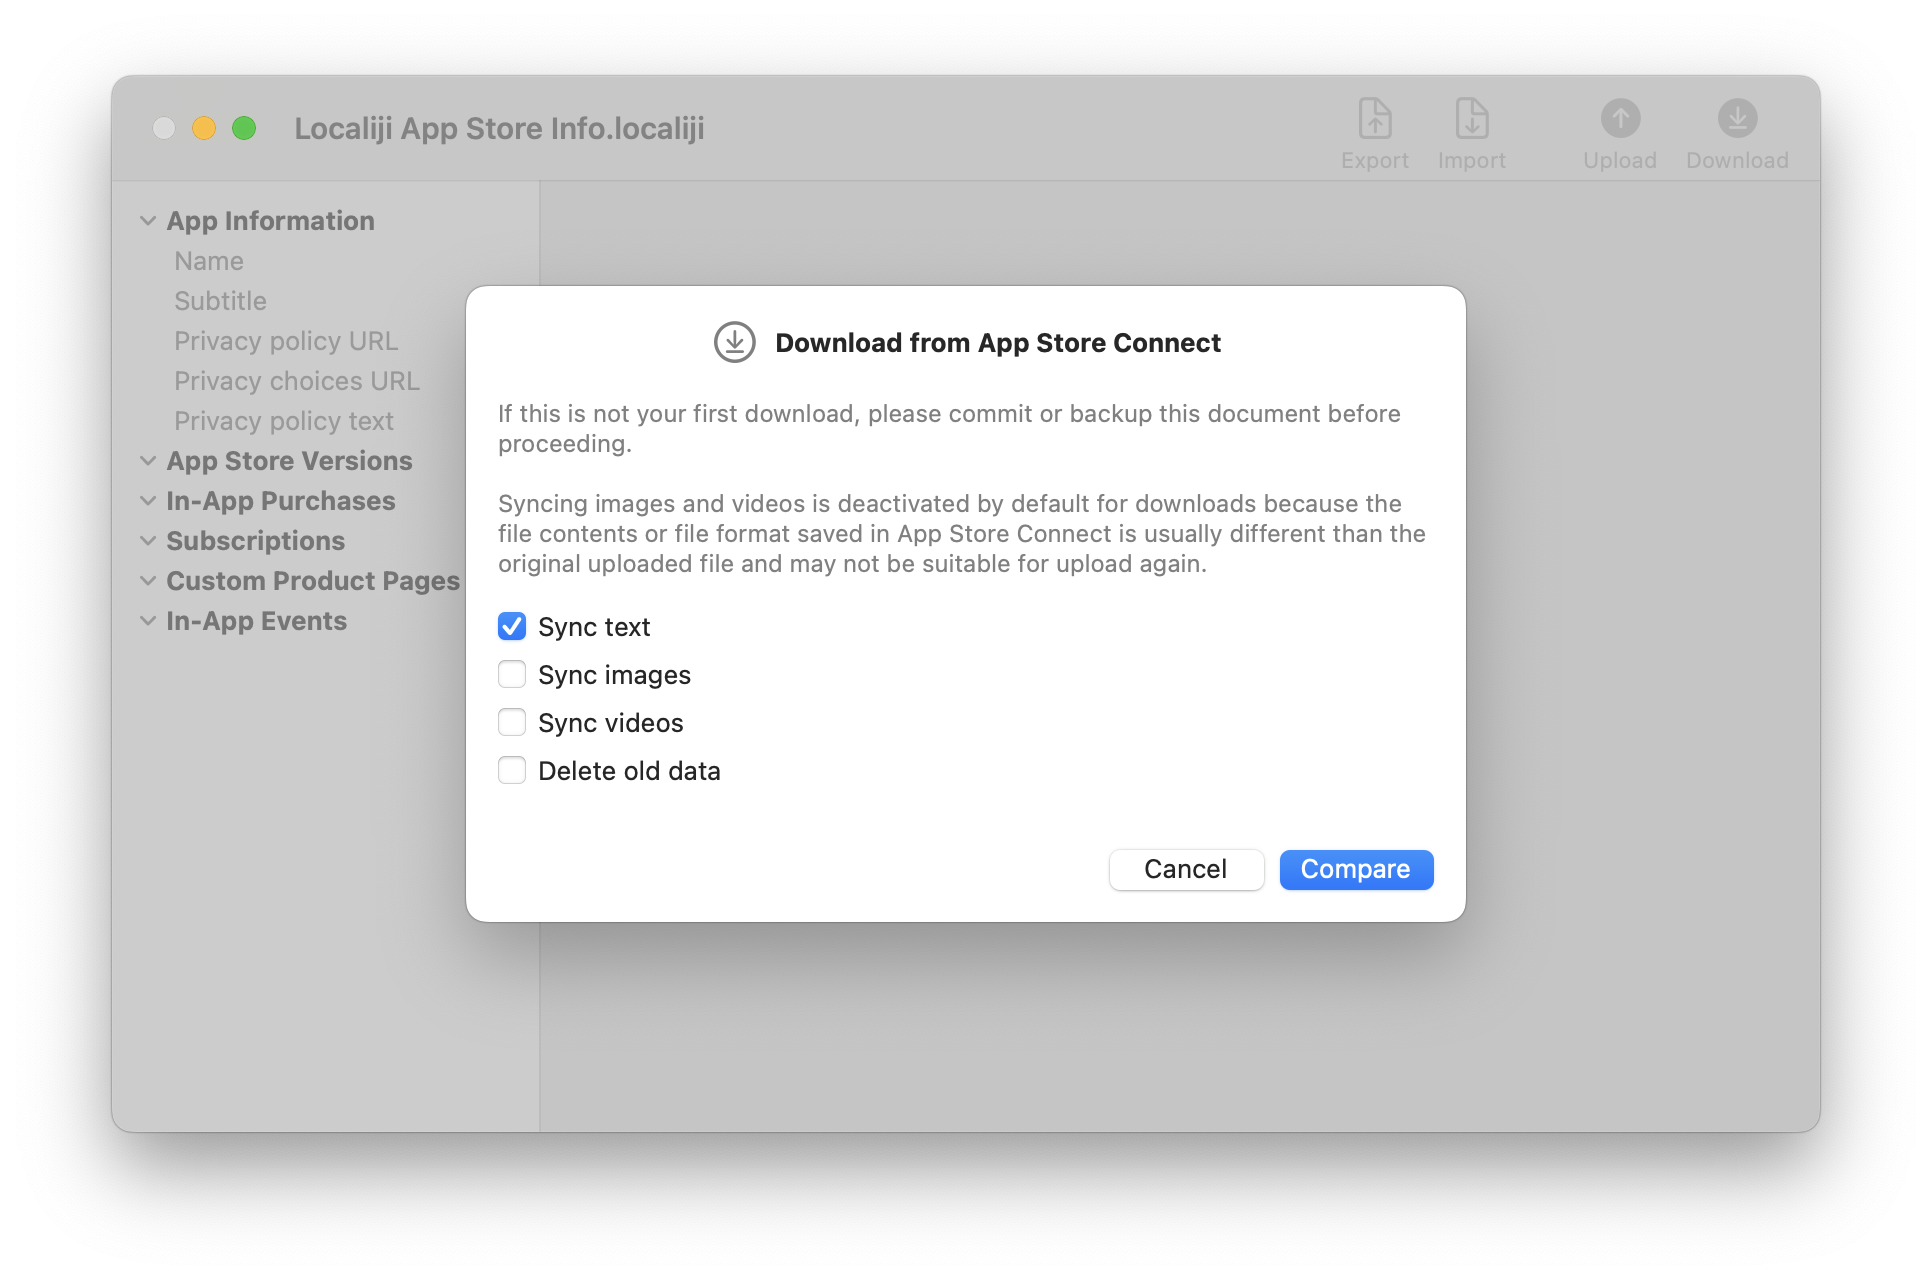Click the Upload toolbar icon
The image size is (1932, 1280).
(x=1620, y=119)
